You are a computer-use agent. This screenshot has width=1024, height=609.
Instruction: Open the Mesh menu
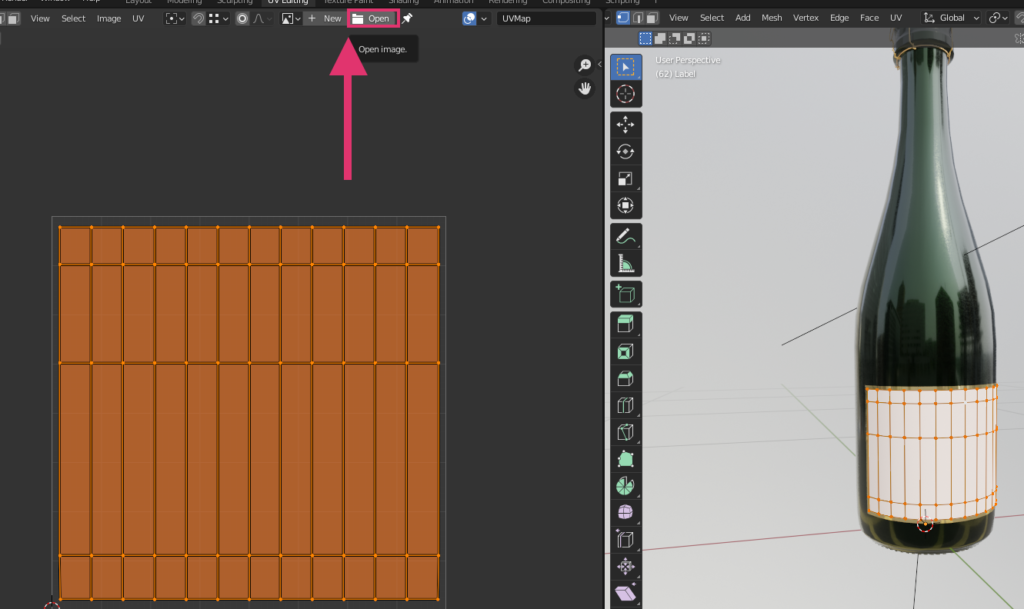click(771, 18)
